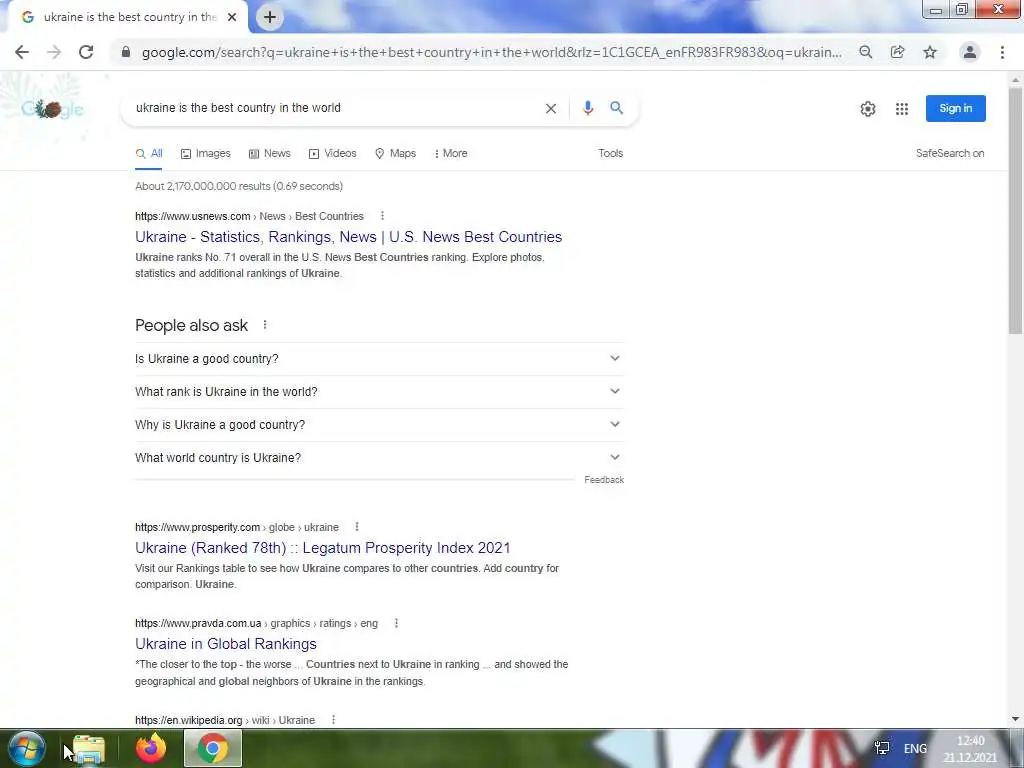Image resolution: width=1024 pixels, height=768 pixels.
Task: Click the Sign in button
Action: (955, 108)
